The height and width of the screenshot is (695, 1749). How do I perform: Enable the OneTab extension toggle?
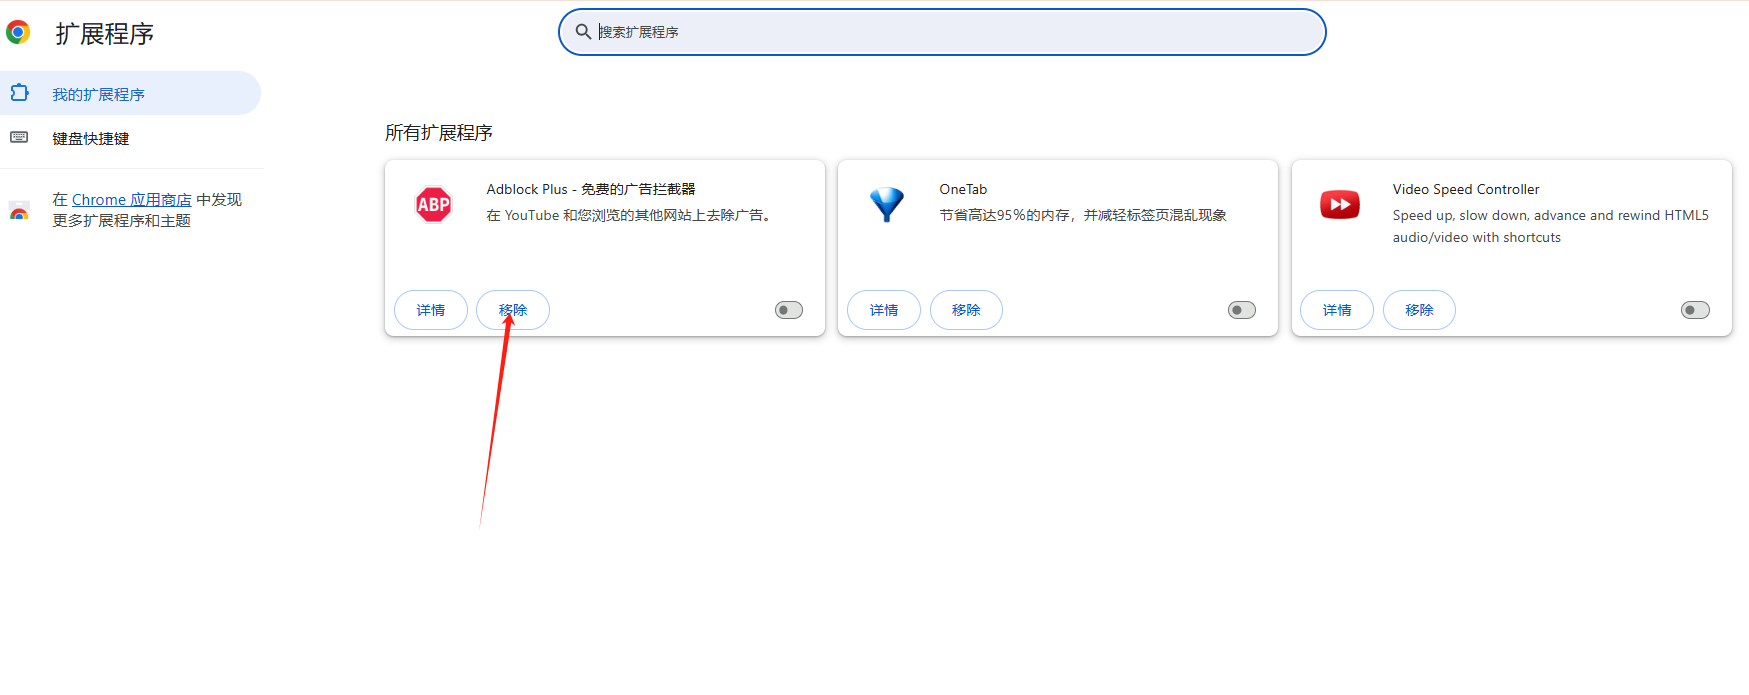pyautogui.click(x=1242, y=310)
